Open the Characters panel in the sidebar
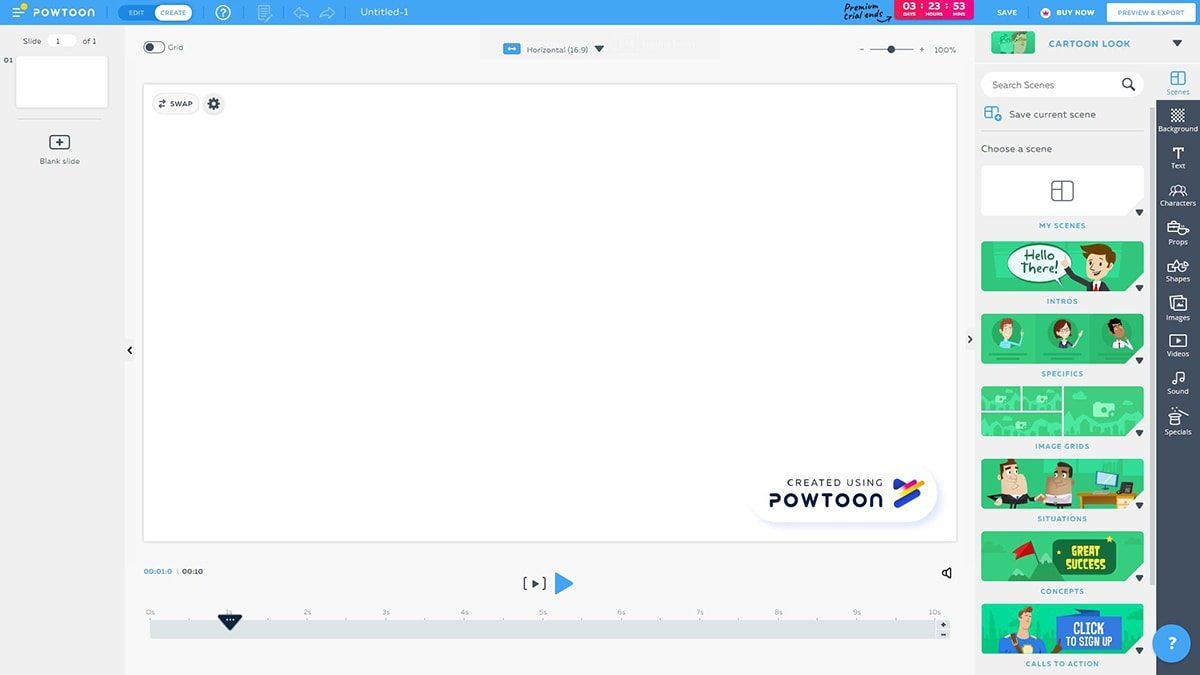This screenshot has height=675, width=1200. click(x=1177, y=194)
